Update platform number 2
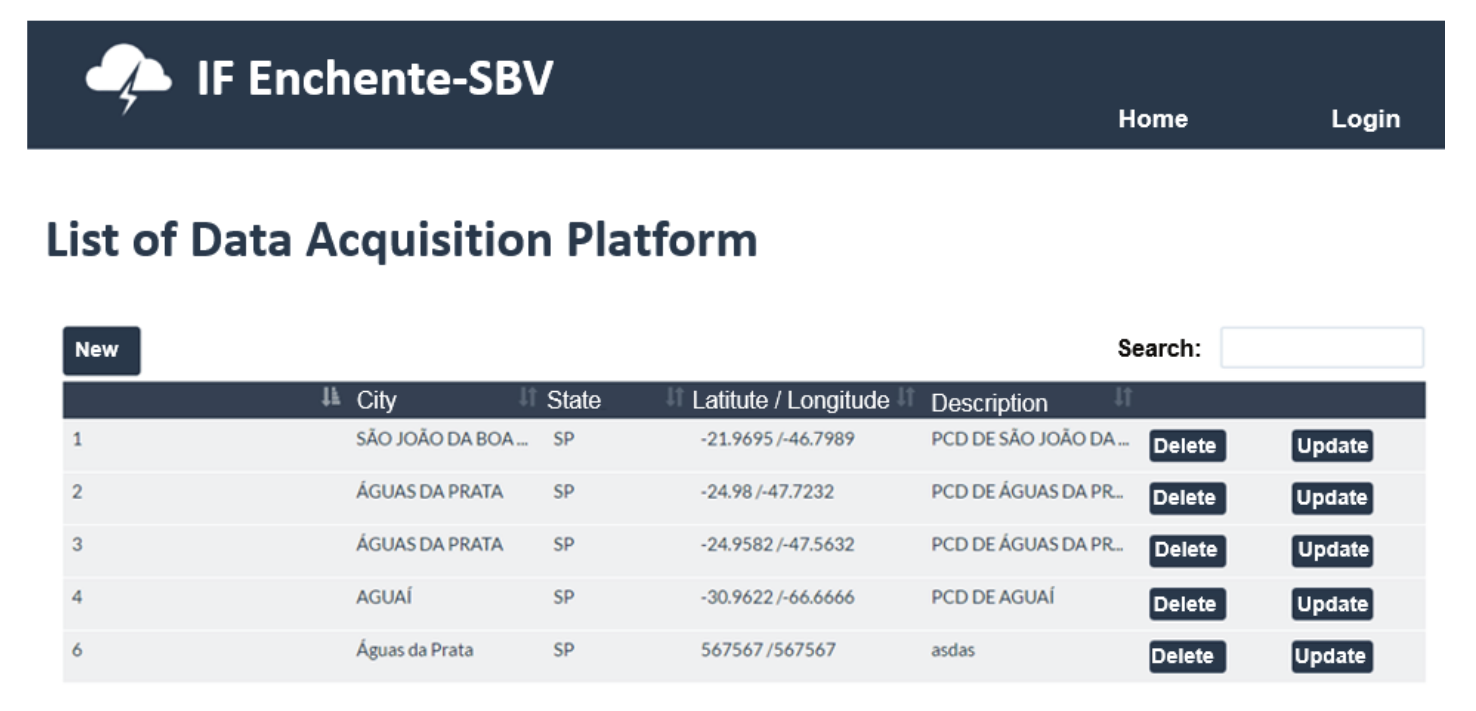The image size is (1476, 711). tap(1331, 498)
